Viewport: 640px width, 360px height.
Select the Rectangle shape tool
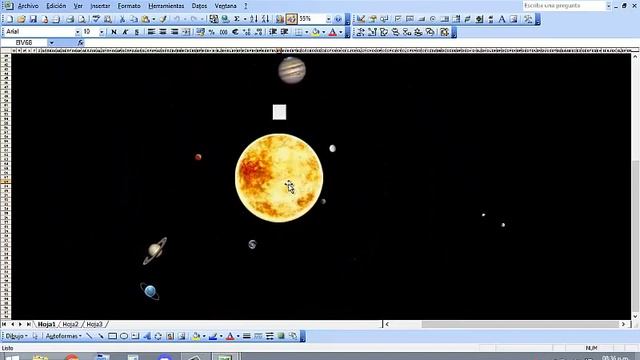112,336
